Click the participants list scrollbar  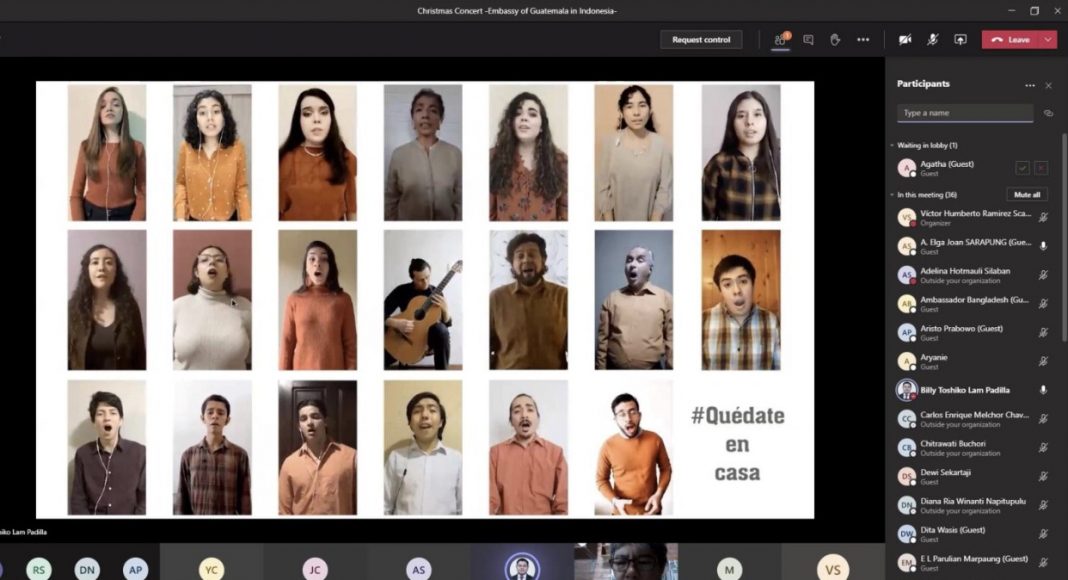click(1063, 250)
